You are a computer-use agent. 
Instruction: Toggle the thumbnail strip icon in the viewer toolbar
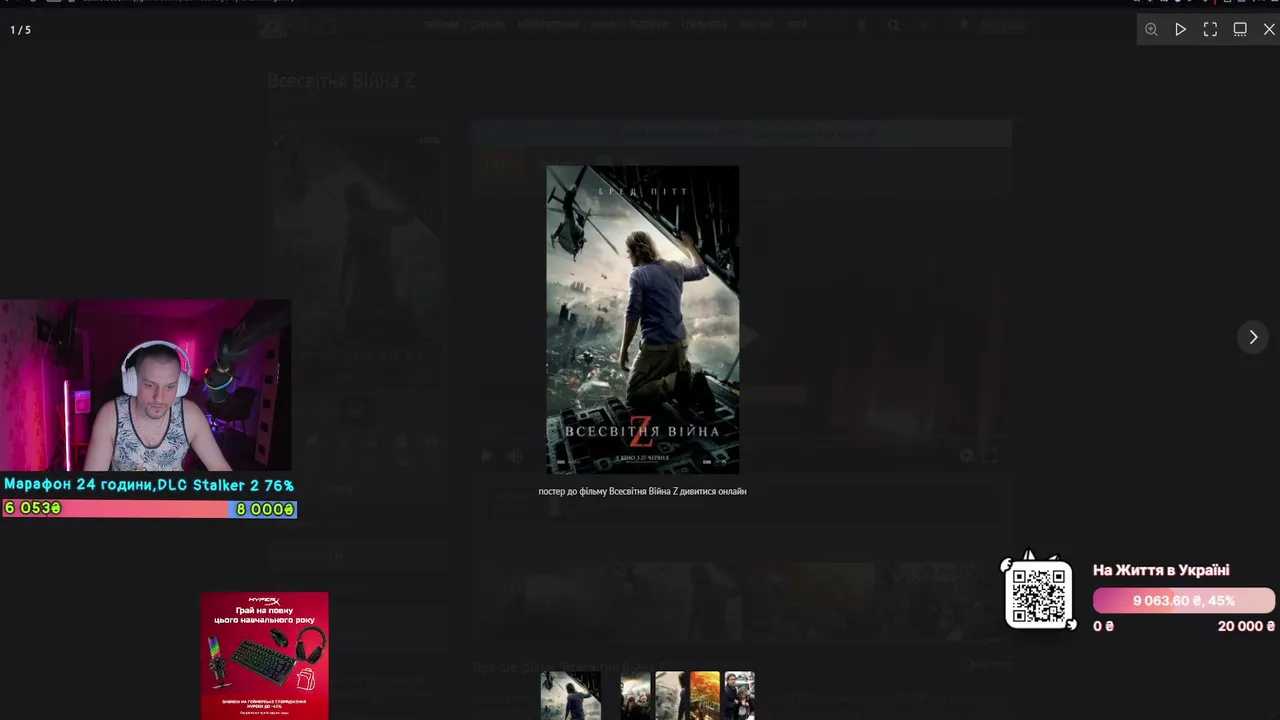point(1240,30)
